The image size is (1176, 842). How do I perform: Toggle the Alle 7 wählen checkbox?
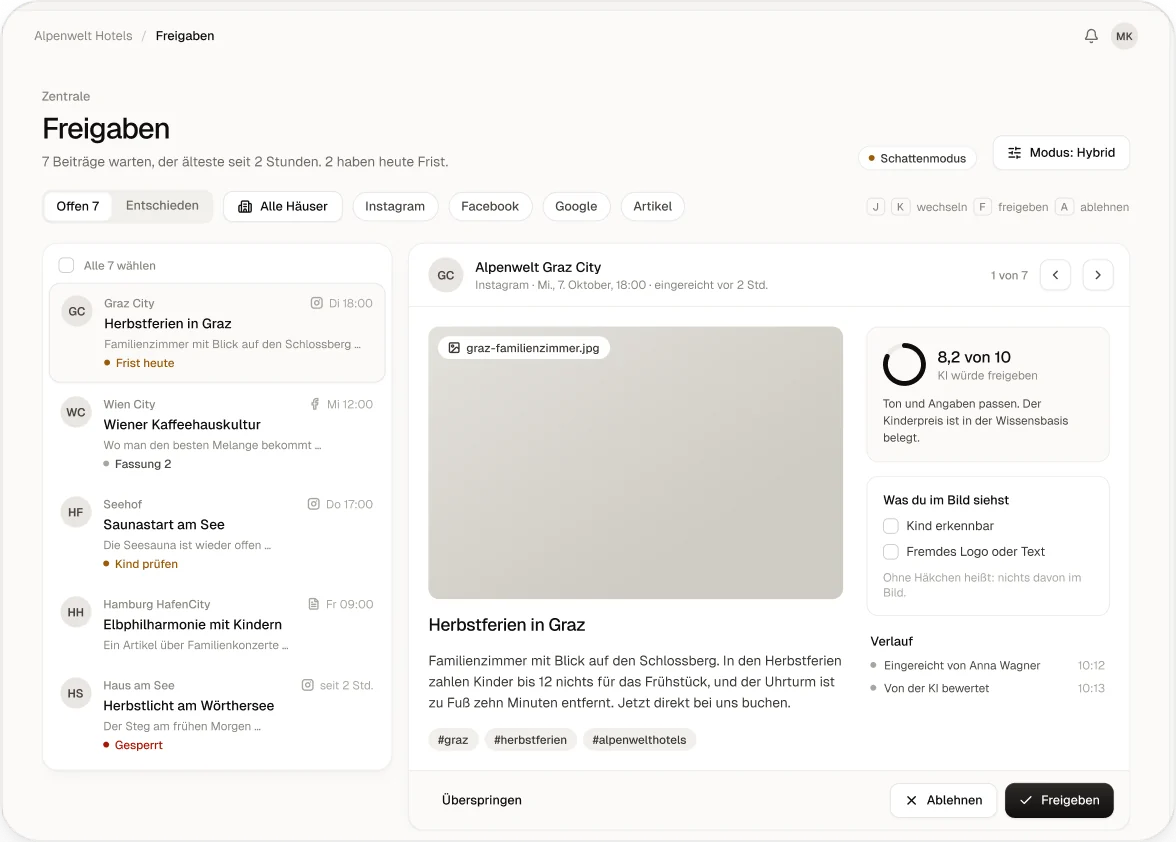(x=66, y=265)
